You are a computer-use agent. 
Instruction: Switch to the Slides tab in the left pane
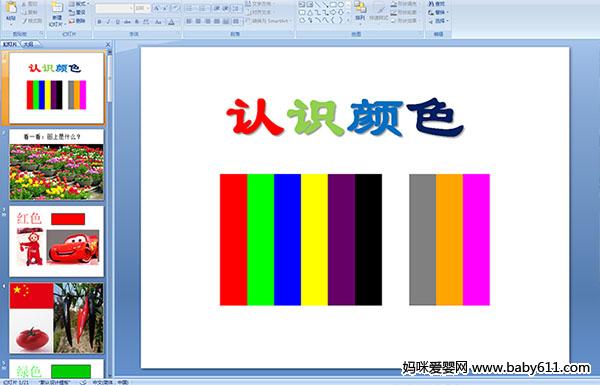(x=10, y=44)
